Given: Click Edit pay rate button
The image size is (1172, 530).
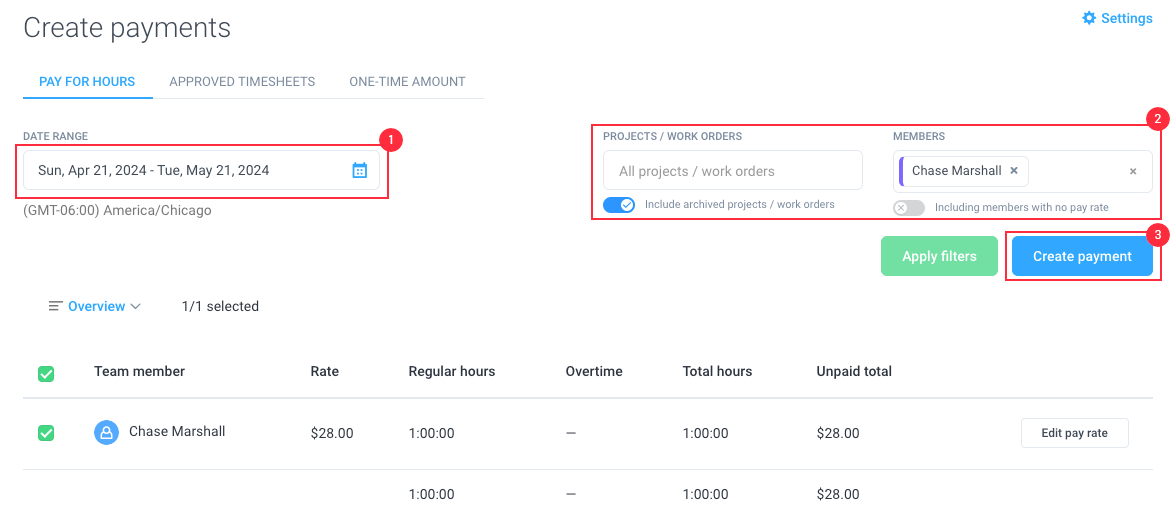Looking at the screenshot, I should (1074, 433).
